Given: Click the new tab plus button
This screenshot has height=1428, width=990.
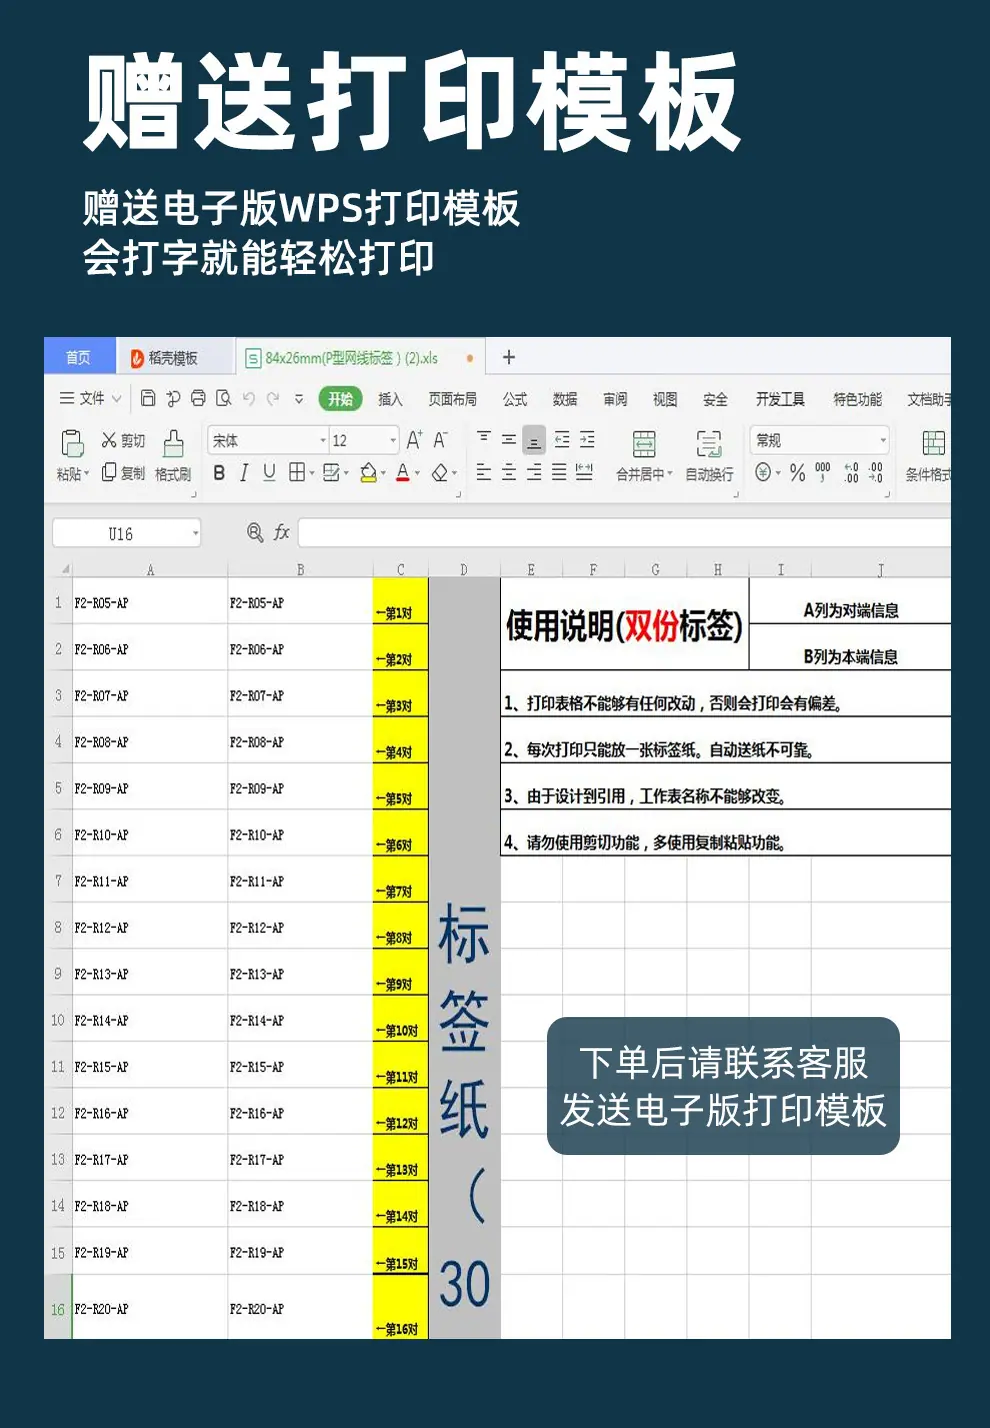Looking at the screenshot, I should (509, 357).
